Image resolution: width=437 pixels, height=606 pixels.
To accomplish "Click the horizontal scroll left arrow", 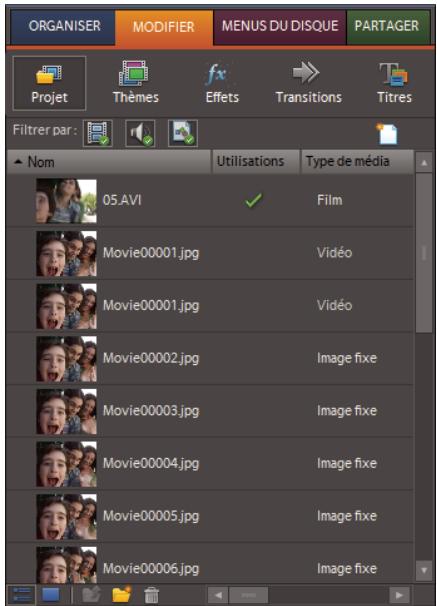I will [218, 595].
